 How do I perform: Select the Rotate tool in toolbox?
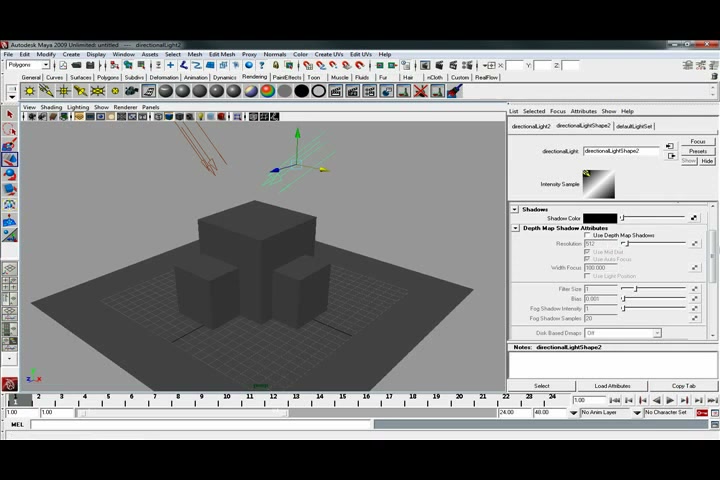click(x=10, y=175)
